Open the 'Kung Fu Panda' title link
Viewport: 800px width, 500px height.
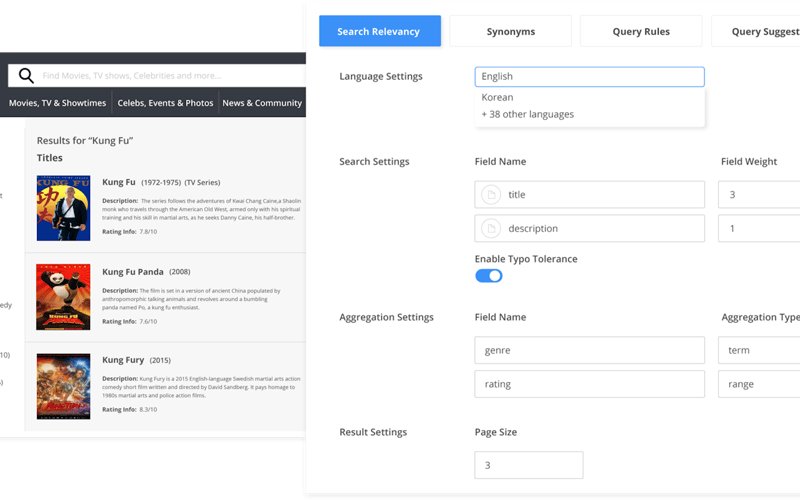[x=133, y=272]
